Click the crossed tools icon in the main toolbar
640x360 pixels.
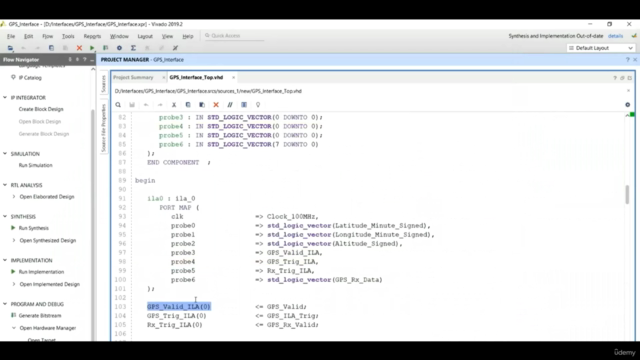(x=175, y=48)
